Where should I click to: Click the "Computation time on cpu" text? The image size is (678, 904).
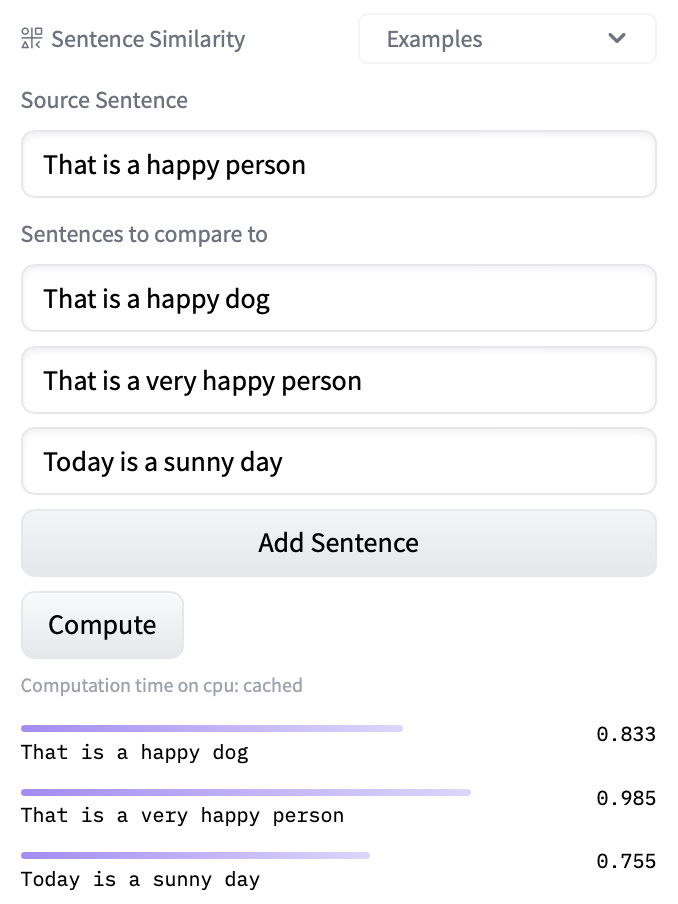click(x=161, y=685)
